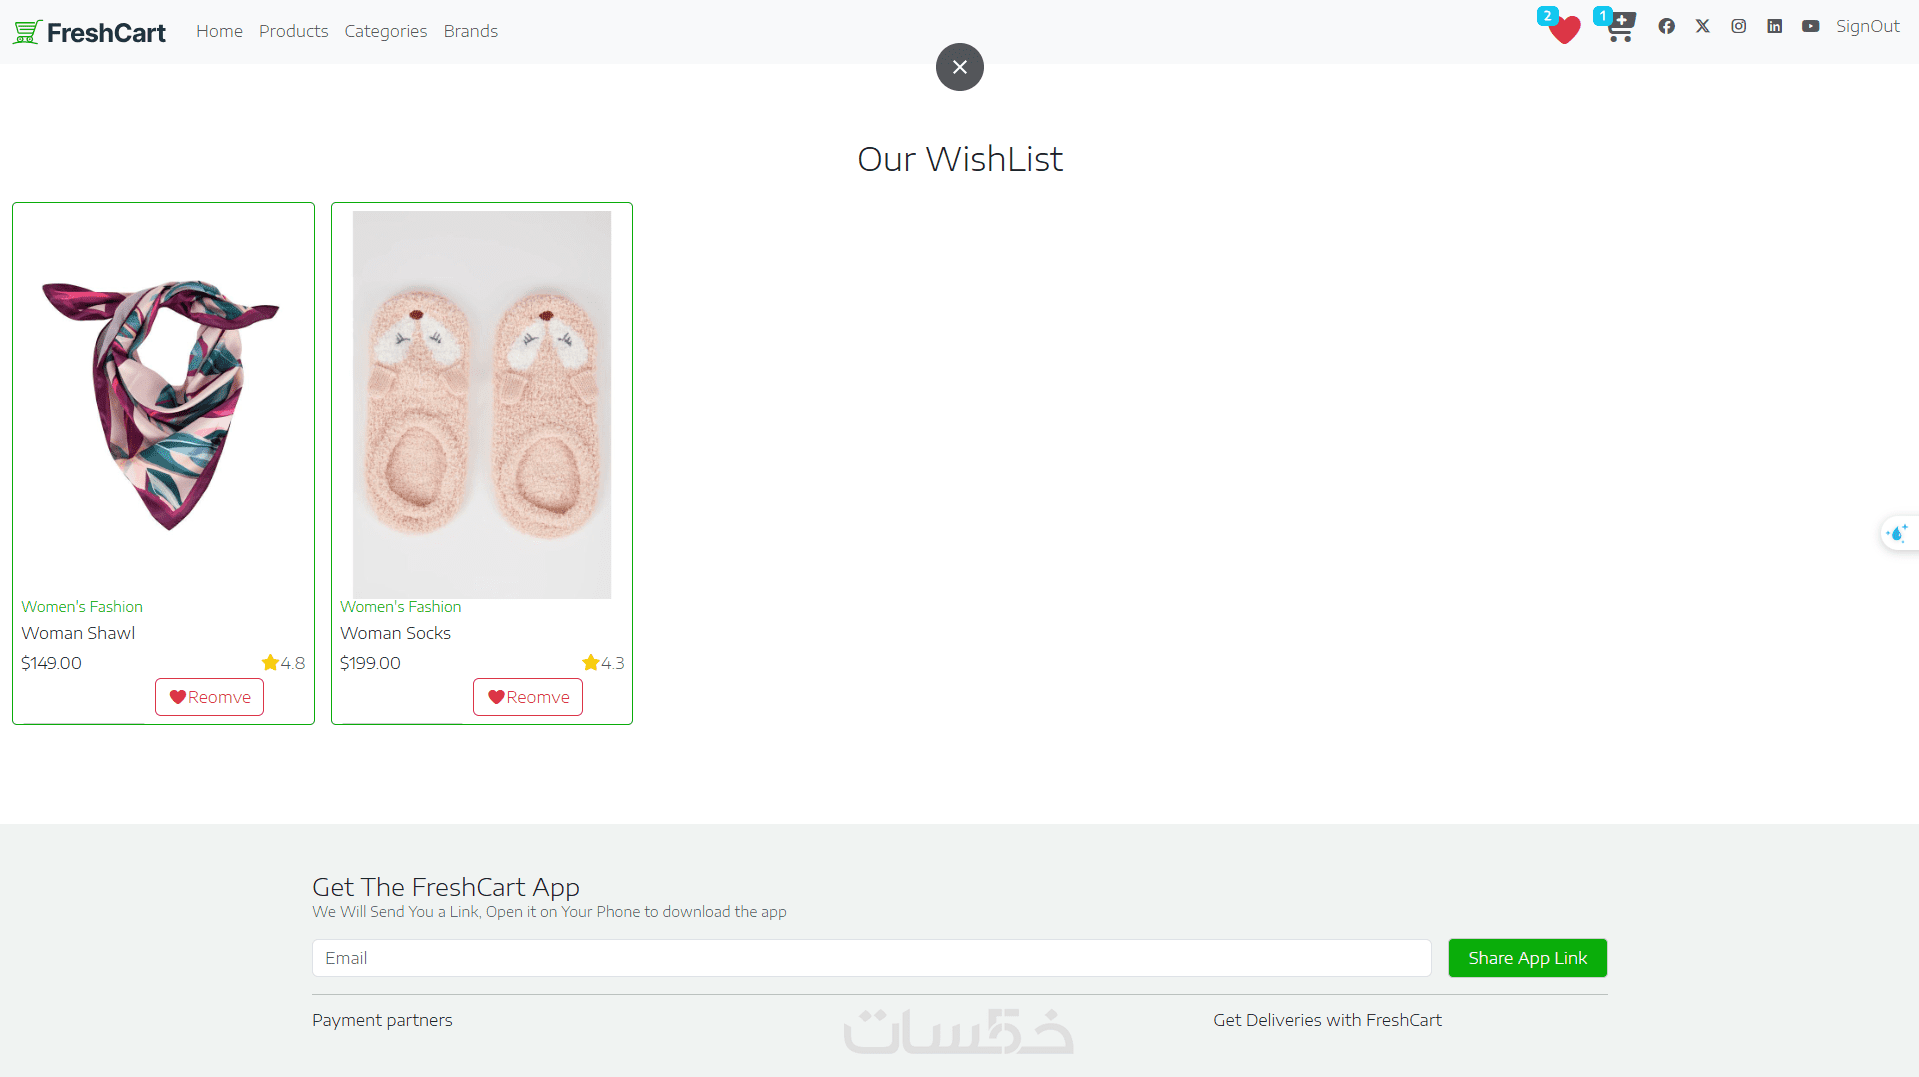
Task: Go to the Home menu item
Action: [x=219, y=31]
